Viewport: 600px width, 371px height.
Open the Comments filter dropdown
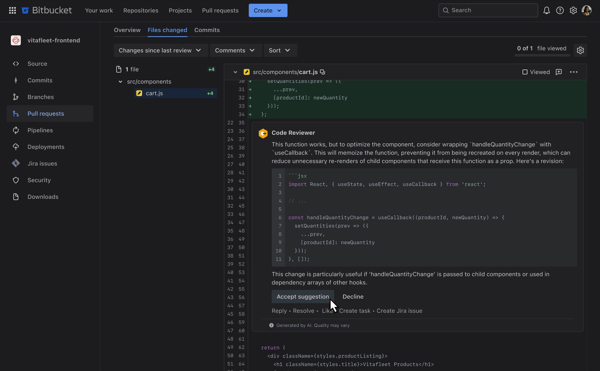click(235, 50)
